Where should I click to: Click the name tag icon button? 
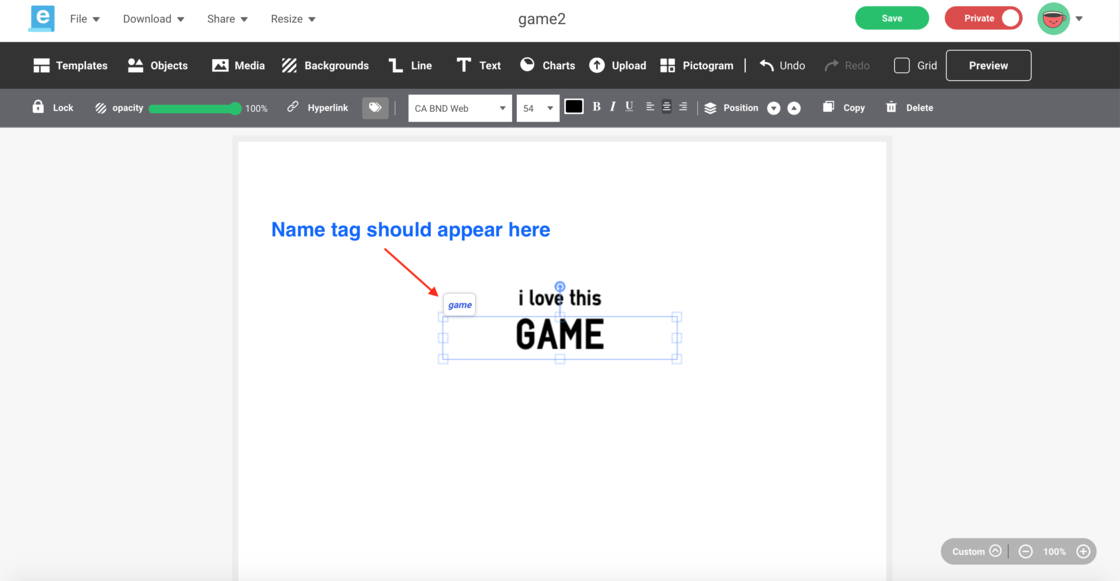375,108
